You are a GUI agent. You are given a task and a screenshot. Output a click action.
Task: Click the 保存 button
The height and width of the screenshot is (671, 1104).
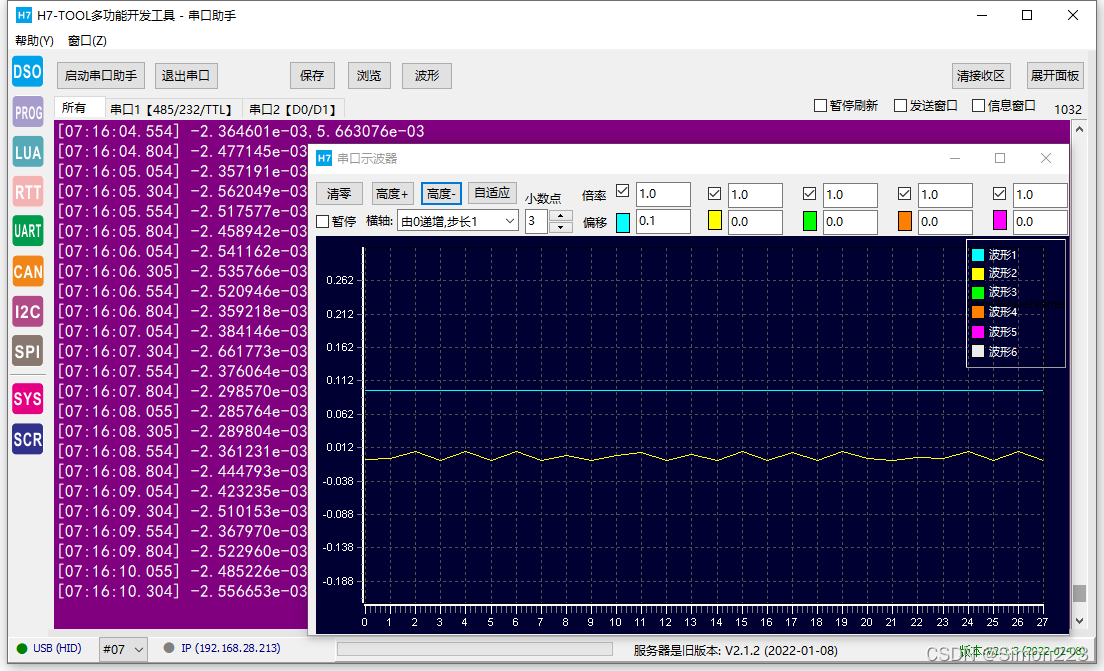312,75
